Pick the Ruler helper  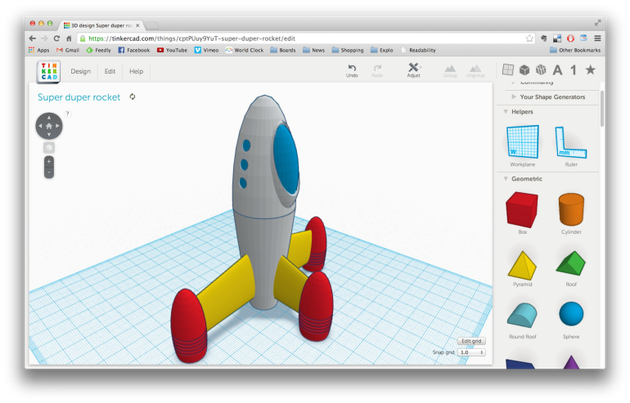[x=571, y=146]
